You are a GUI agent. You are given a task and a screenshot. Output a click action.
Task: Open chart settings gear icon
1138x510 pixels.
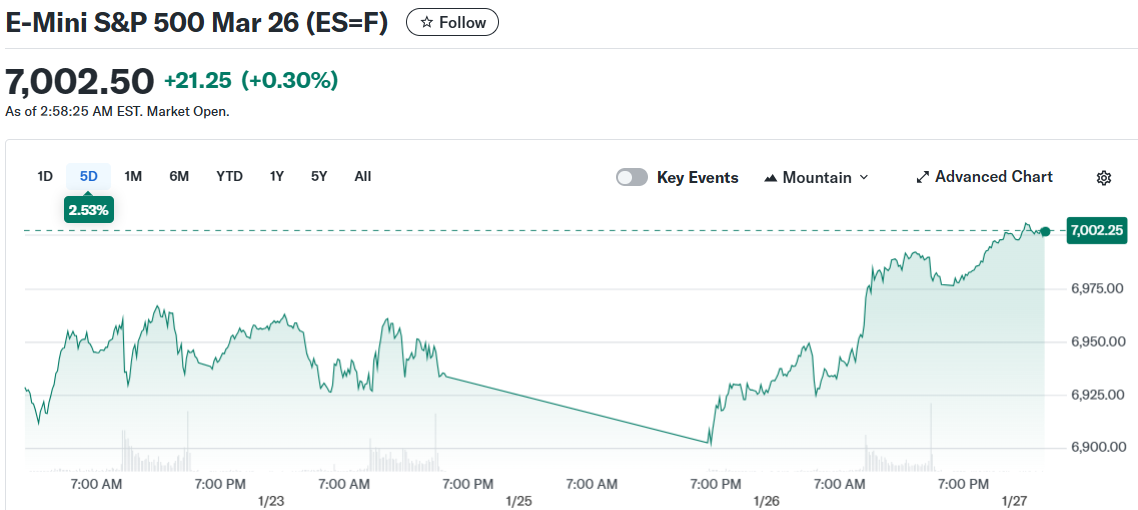click(1104, 178)
